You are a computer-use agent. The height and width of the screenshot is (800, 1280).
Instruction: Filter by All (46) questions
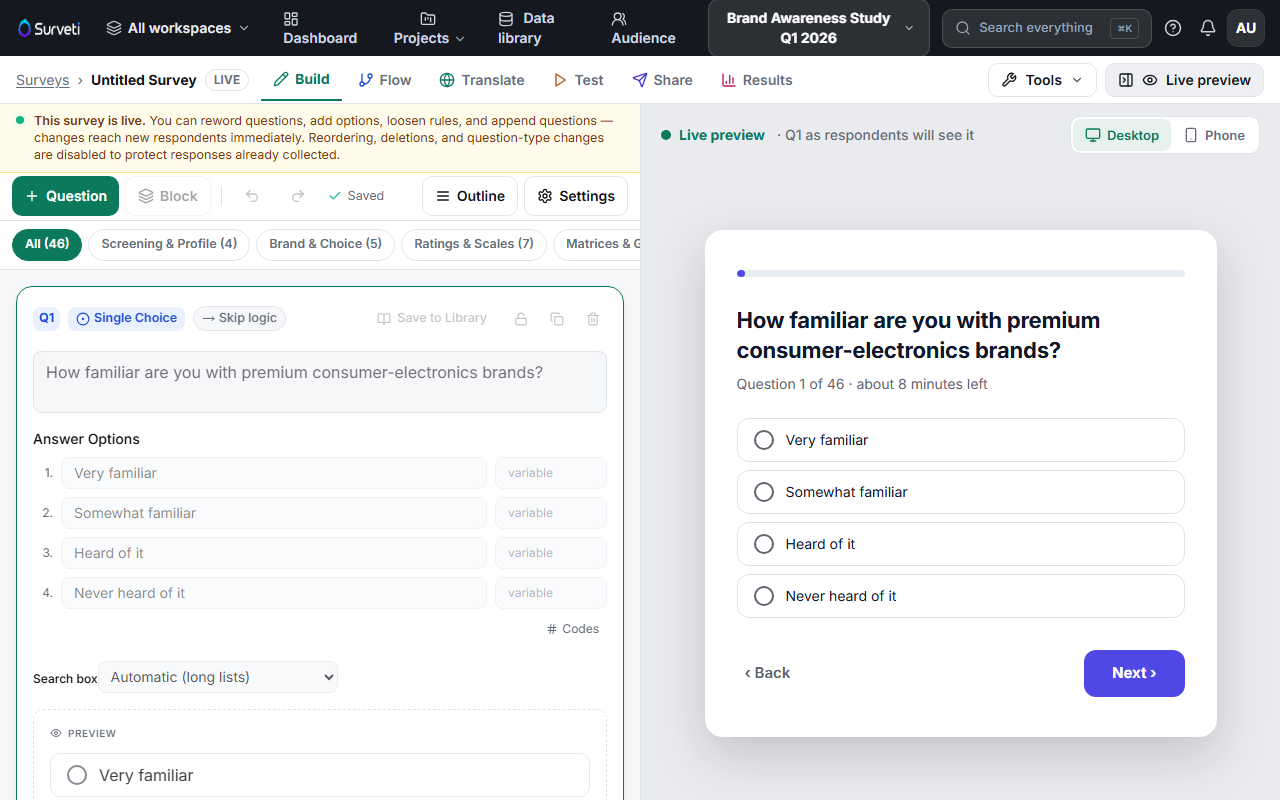click(x=47, y=244)
